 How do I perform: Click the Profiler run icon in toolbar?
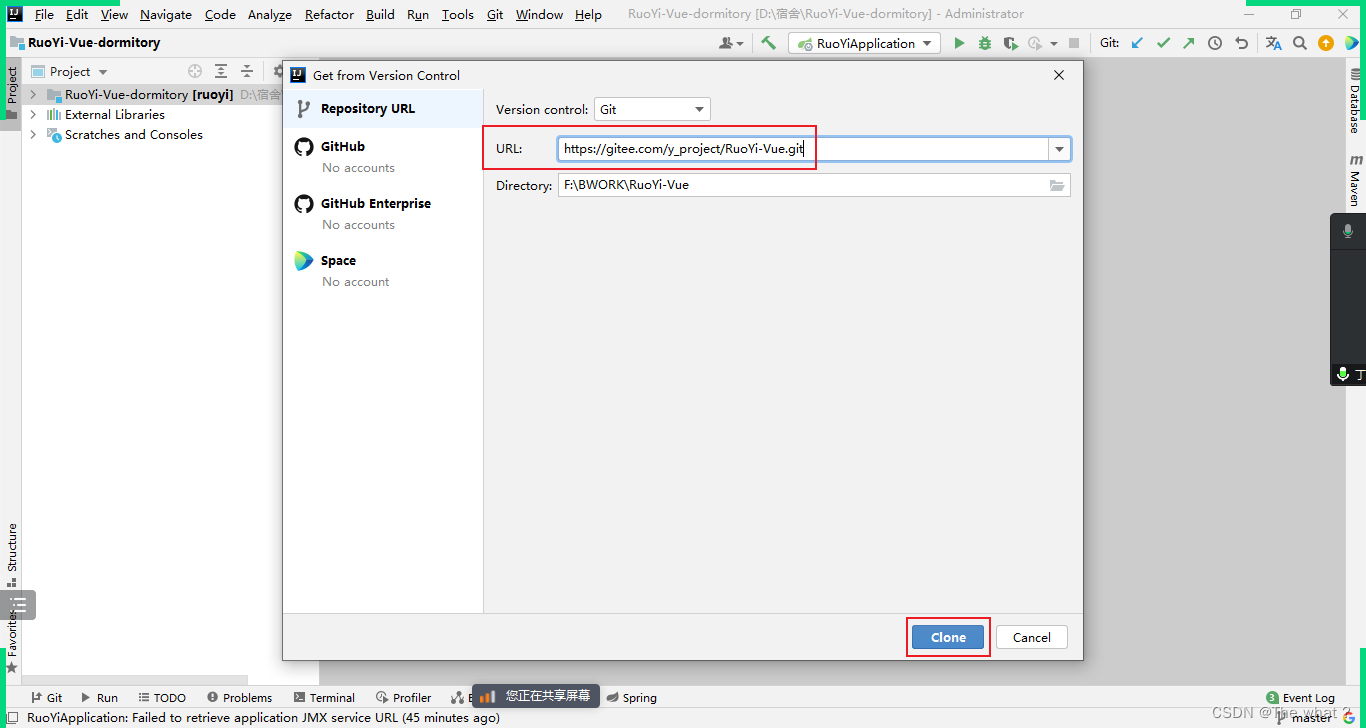pos(1035,43)
